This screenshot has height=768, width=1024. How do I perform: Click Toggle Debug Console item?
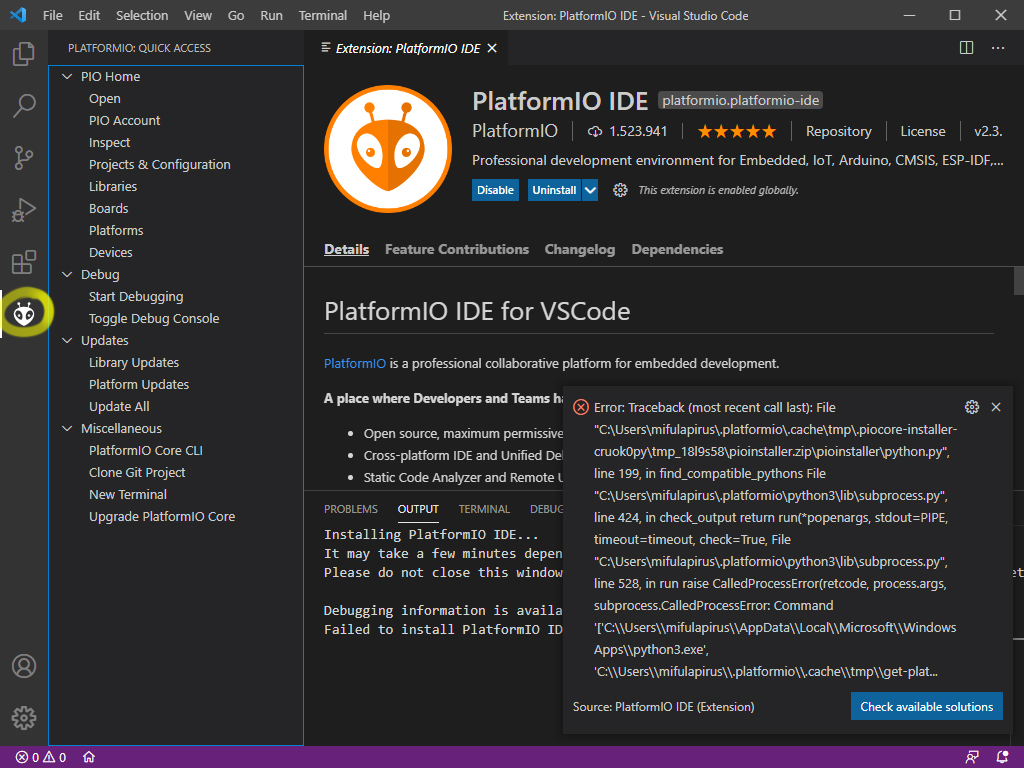pyautogui.click(x=154, y=319)
